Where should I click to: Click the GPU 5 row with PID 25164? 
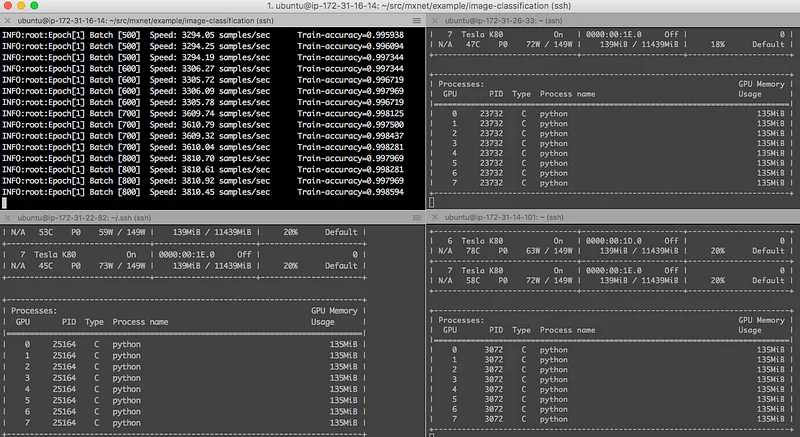click(x=185, y=400)
